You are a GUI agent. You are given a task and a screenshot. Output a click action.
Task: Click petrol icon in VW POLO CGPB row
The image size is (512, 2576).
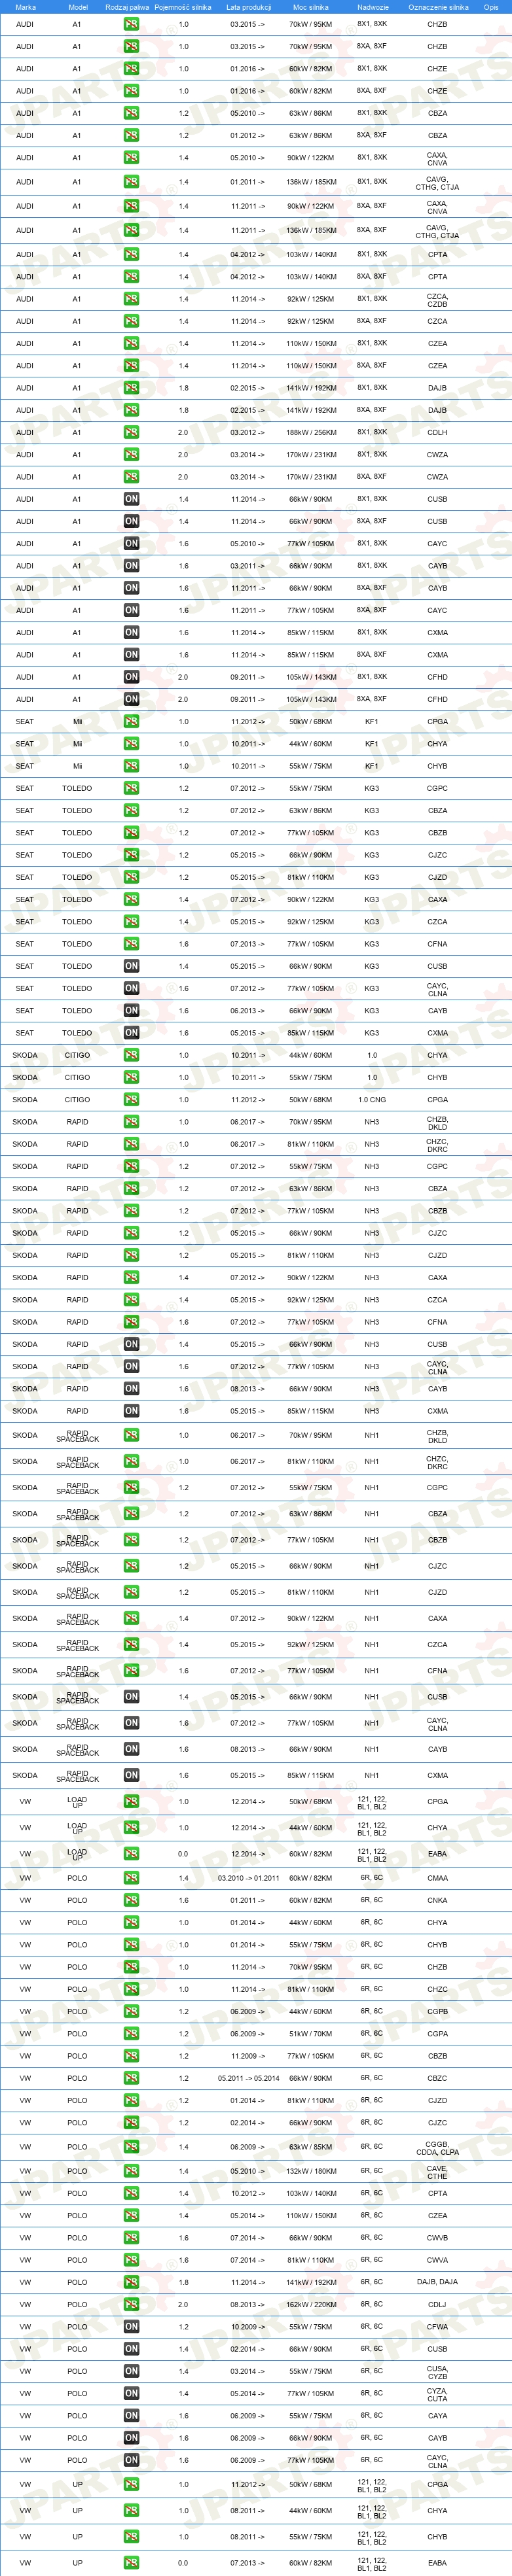coord(131,2011)
